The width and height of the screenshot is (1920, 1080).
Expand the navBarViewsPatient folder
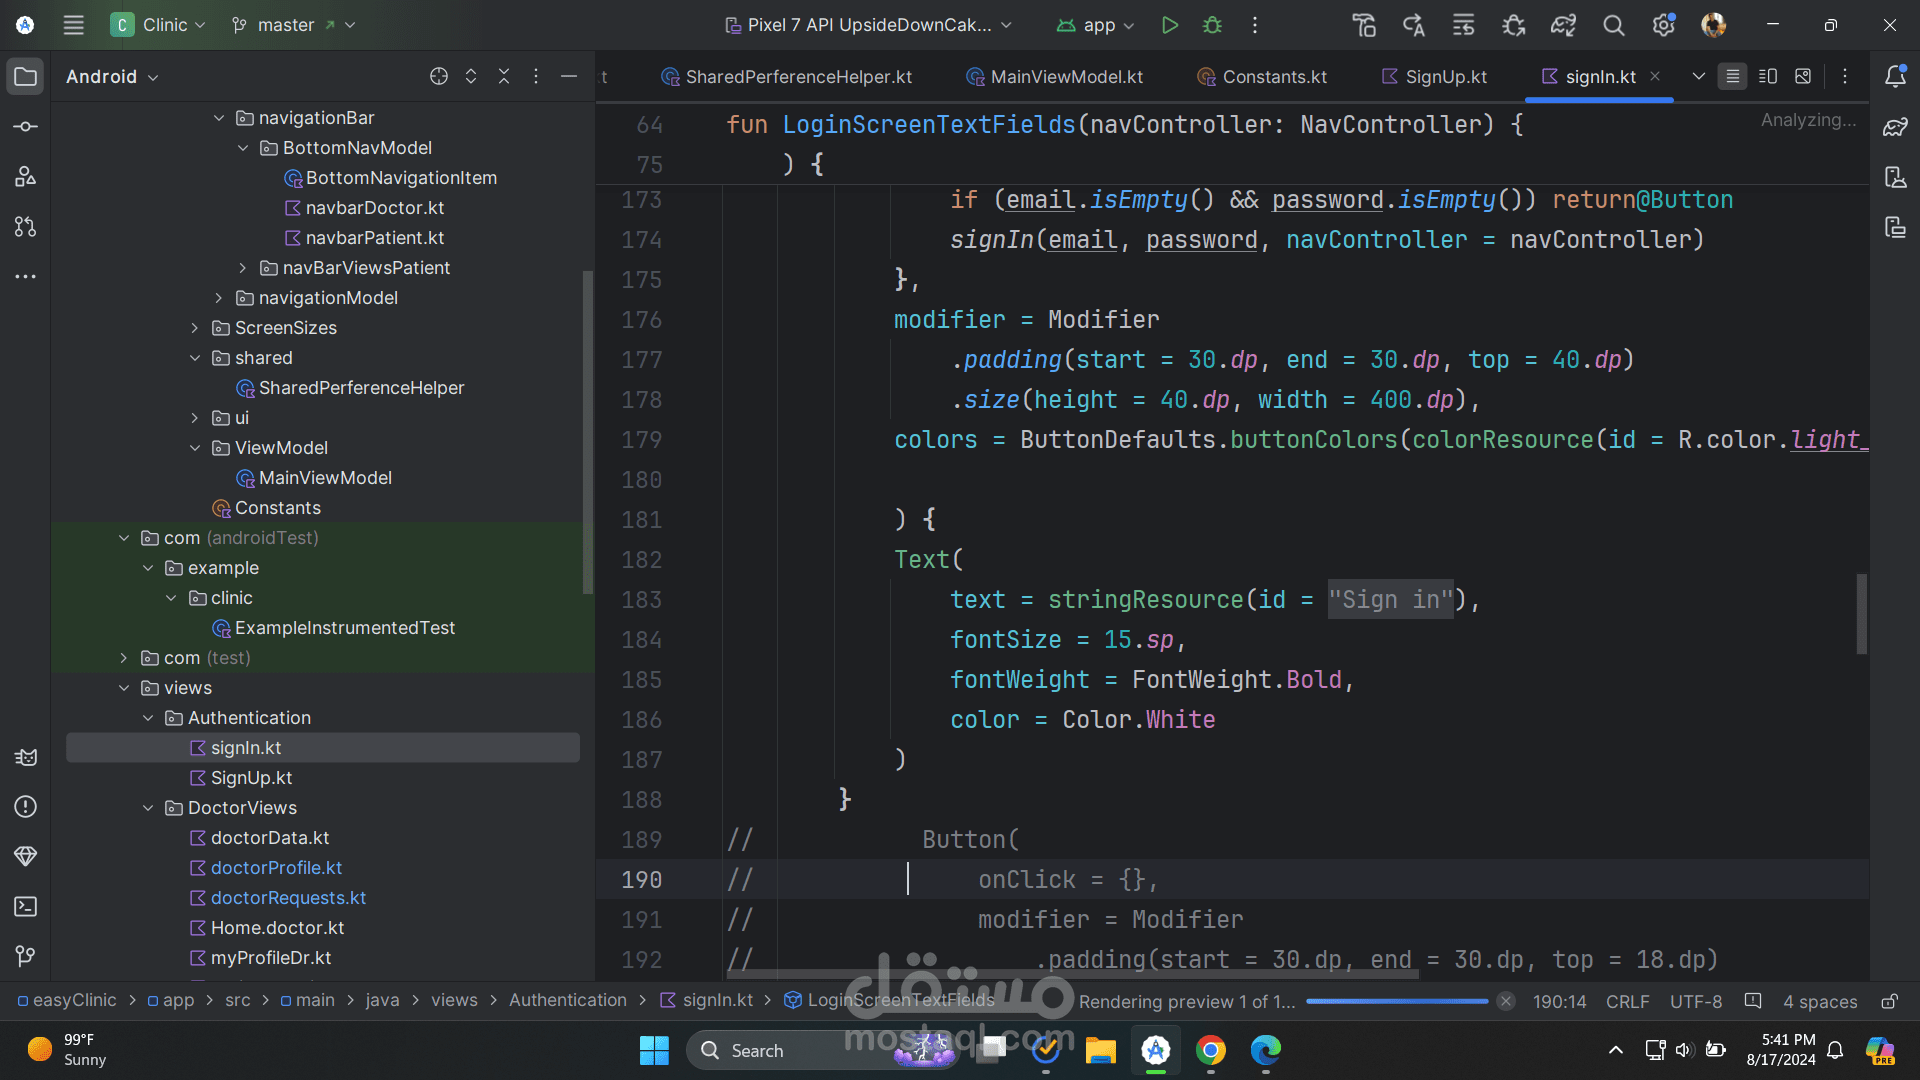(x=243, y=268)
